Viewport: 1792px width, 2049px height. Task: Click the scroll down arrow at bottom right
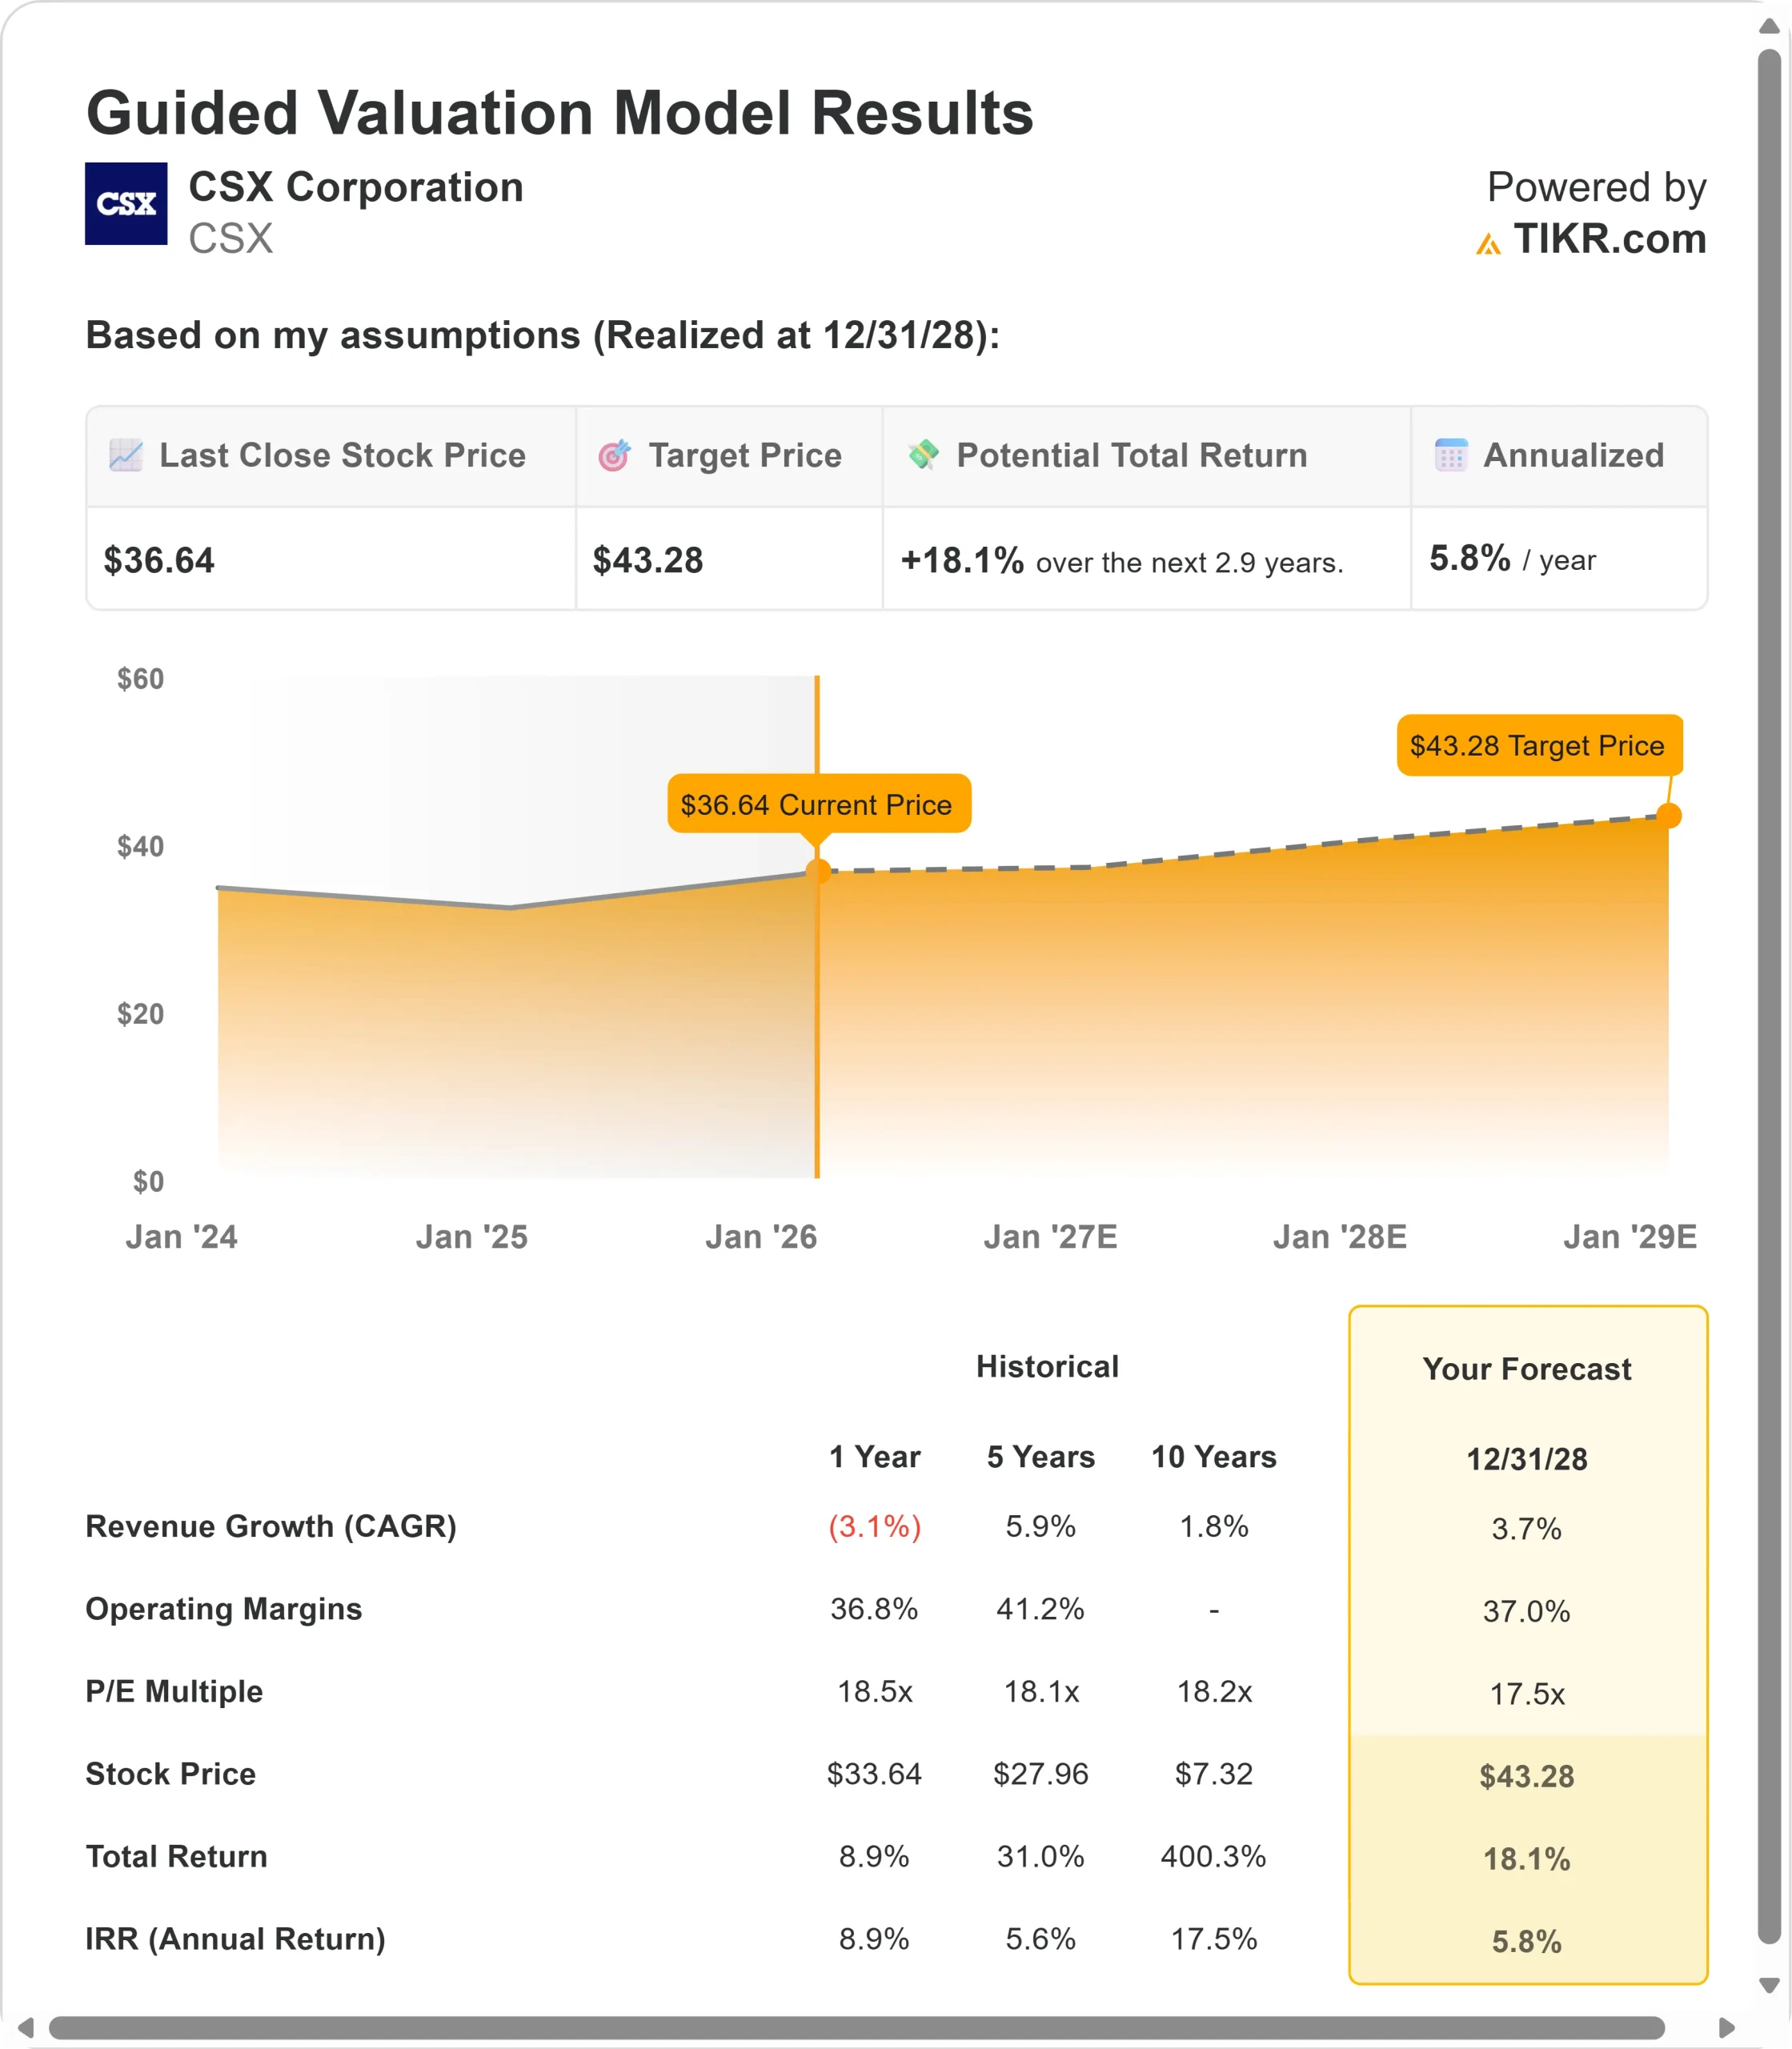1769,1986
